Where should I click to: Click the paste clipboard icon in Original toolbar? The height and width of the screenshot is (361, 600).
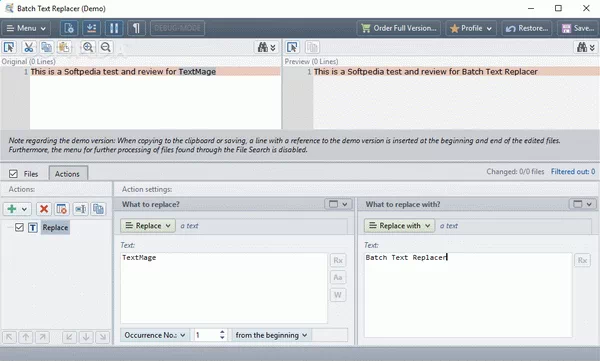pyautogui.click(x=64, y=47)
